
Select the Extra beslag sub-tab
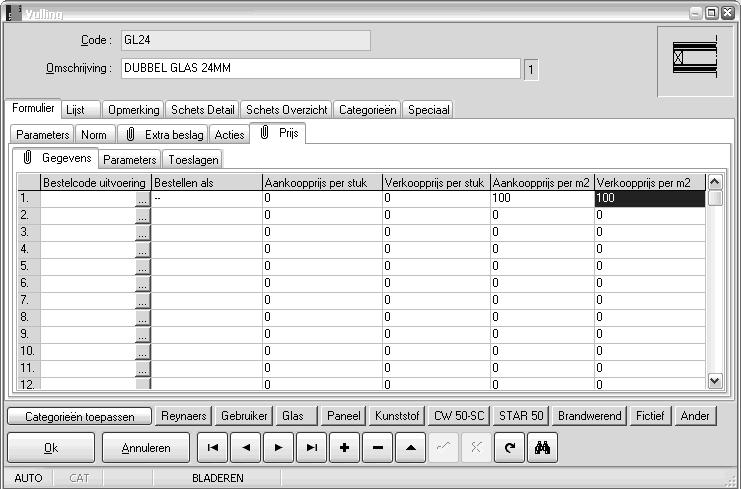click(163, 135)
